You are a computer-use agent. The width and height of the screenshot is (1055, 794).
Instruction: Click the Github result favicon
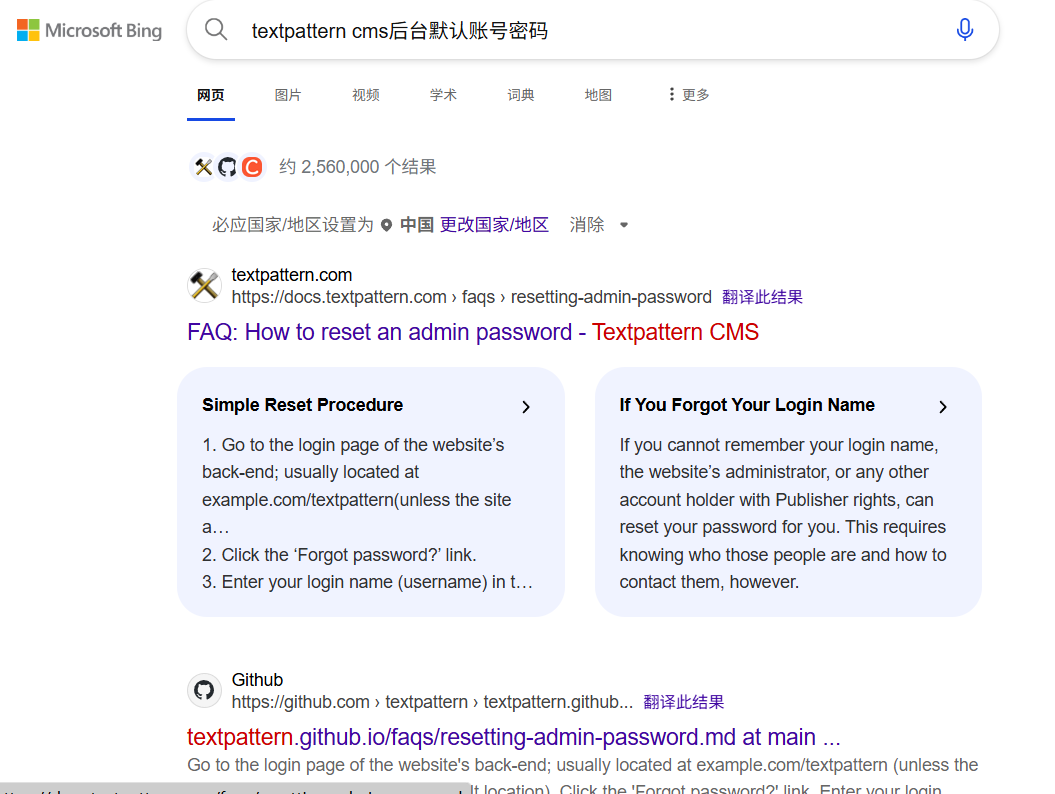point(204,690)
